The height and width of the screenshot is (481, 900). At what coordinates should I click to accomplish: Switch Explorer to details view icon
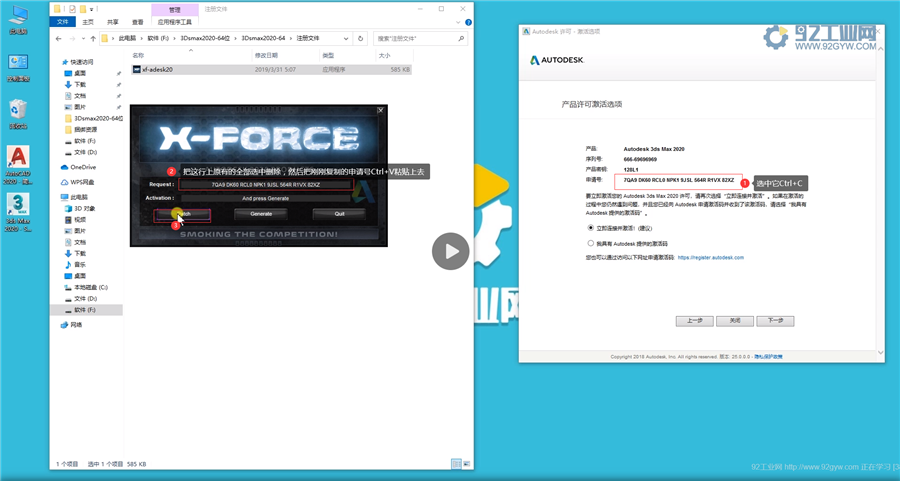pyautogui.click(x=456, y=463)
